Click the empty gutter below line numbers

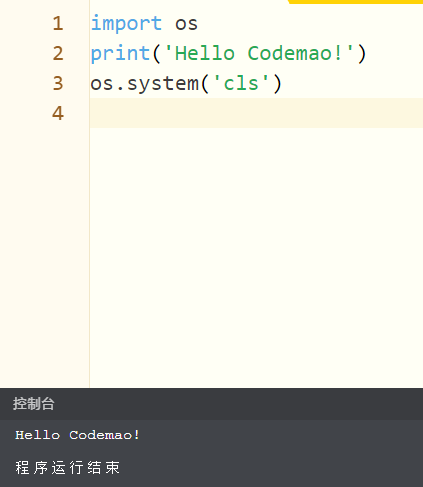[45, 257]
